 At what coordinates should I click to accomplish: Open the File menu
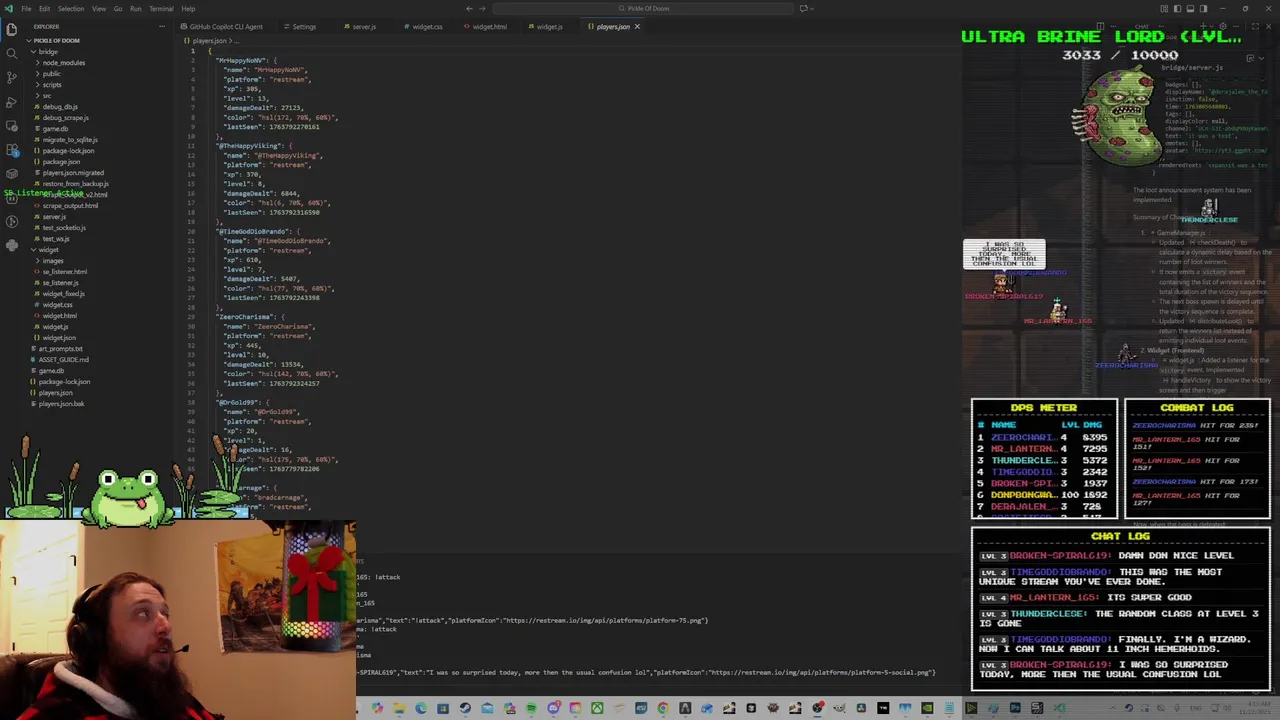pyautogui.click(x=26, y=8)
